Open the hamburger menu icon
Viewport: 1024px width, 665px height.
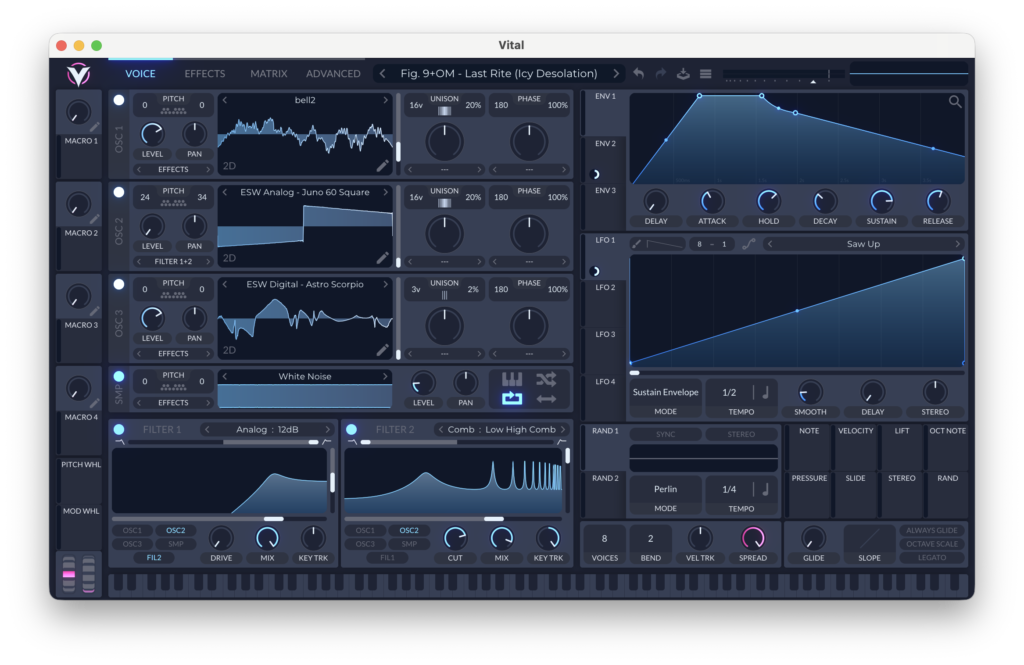[x=706, y=74]
